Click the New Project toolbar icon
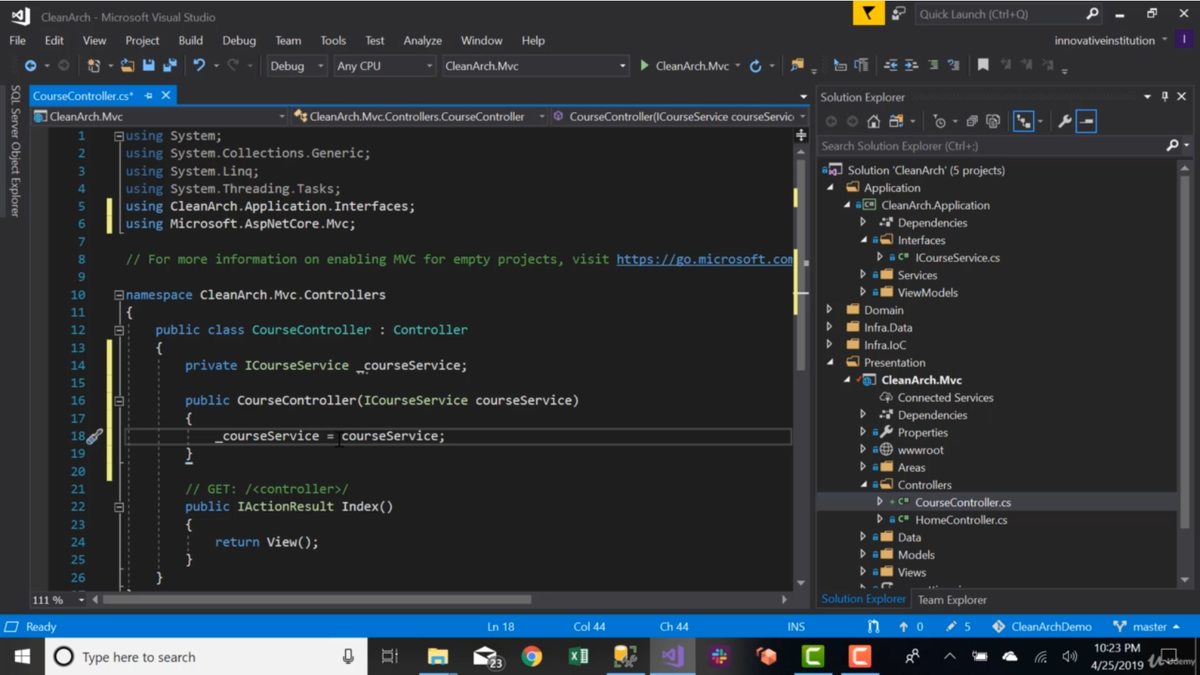Screen dimensions: 1200x675 click(93, 66)
